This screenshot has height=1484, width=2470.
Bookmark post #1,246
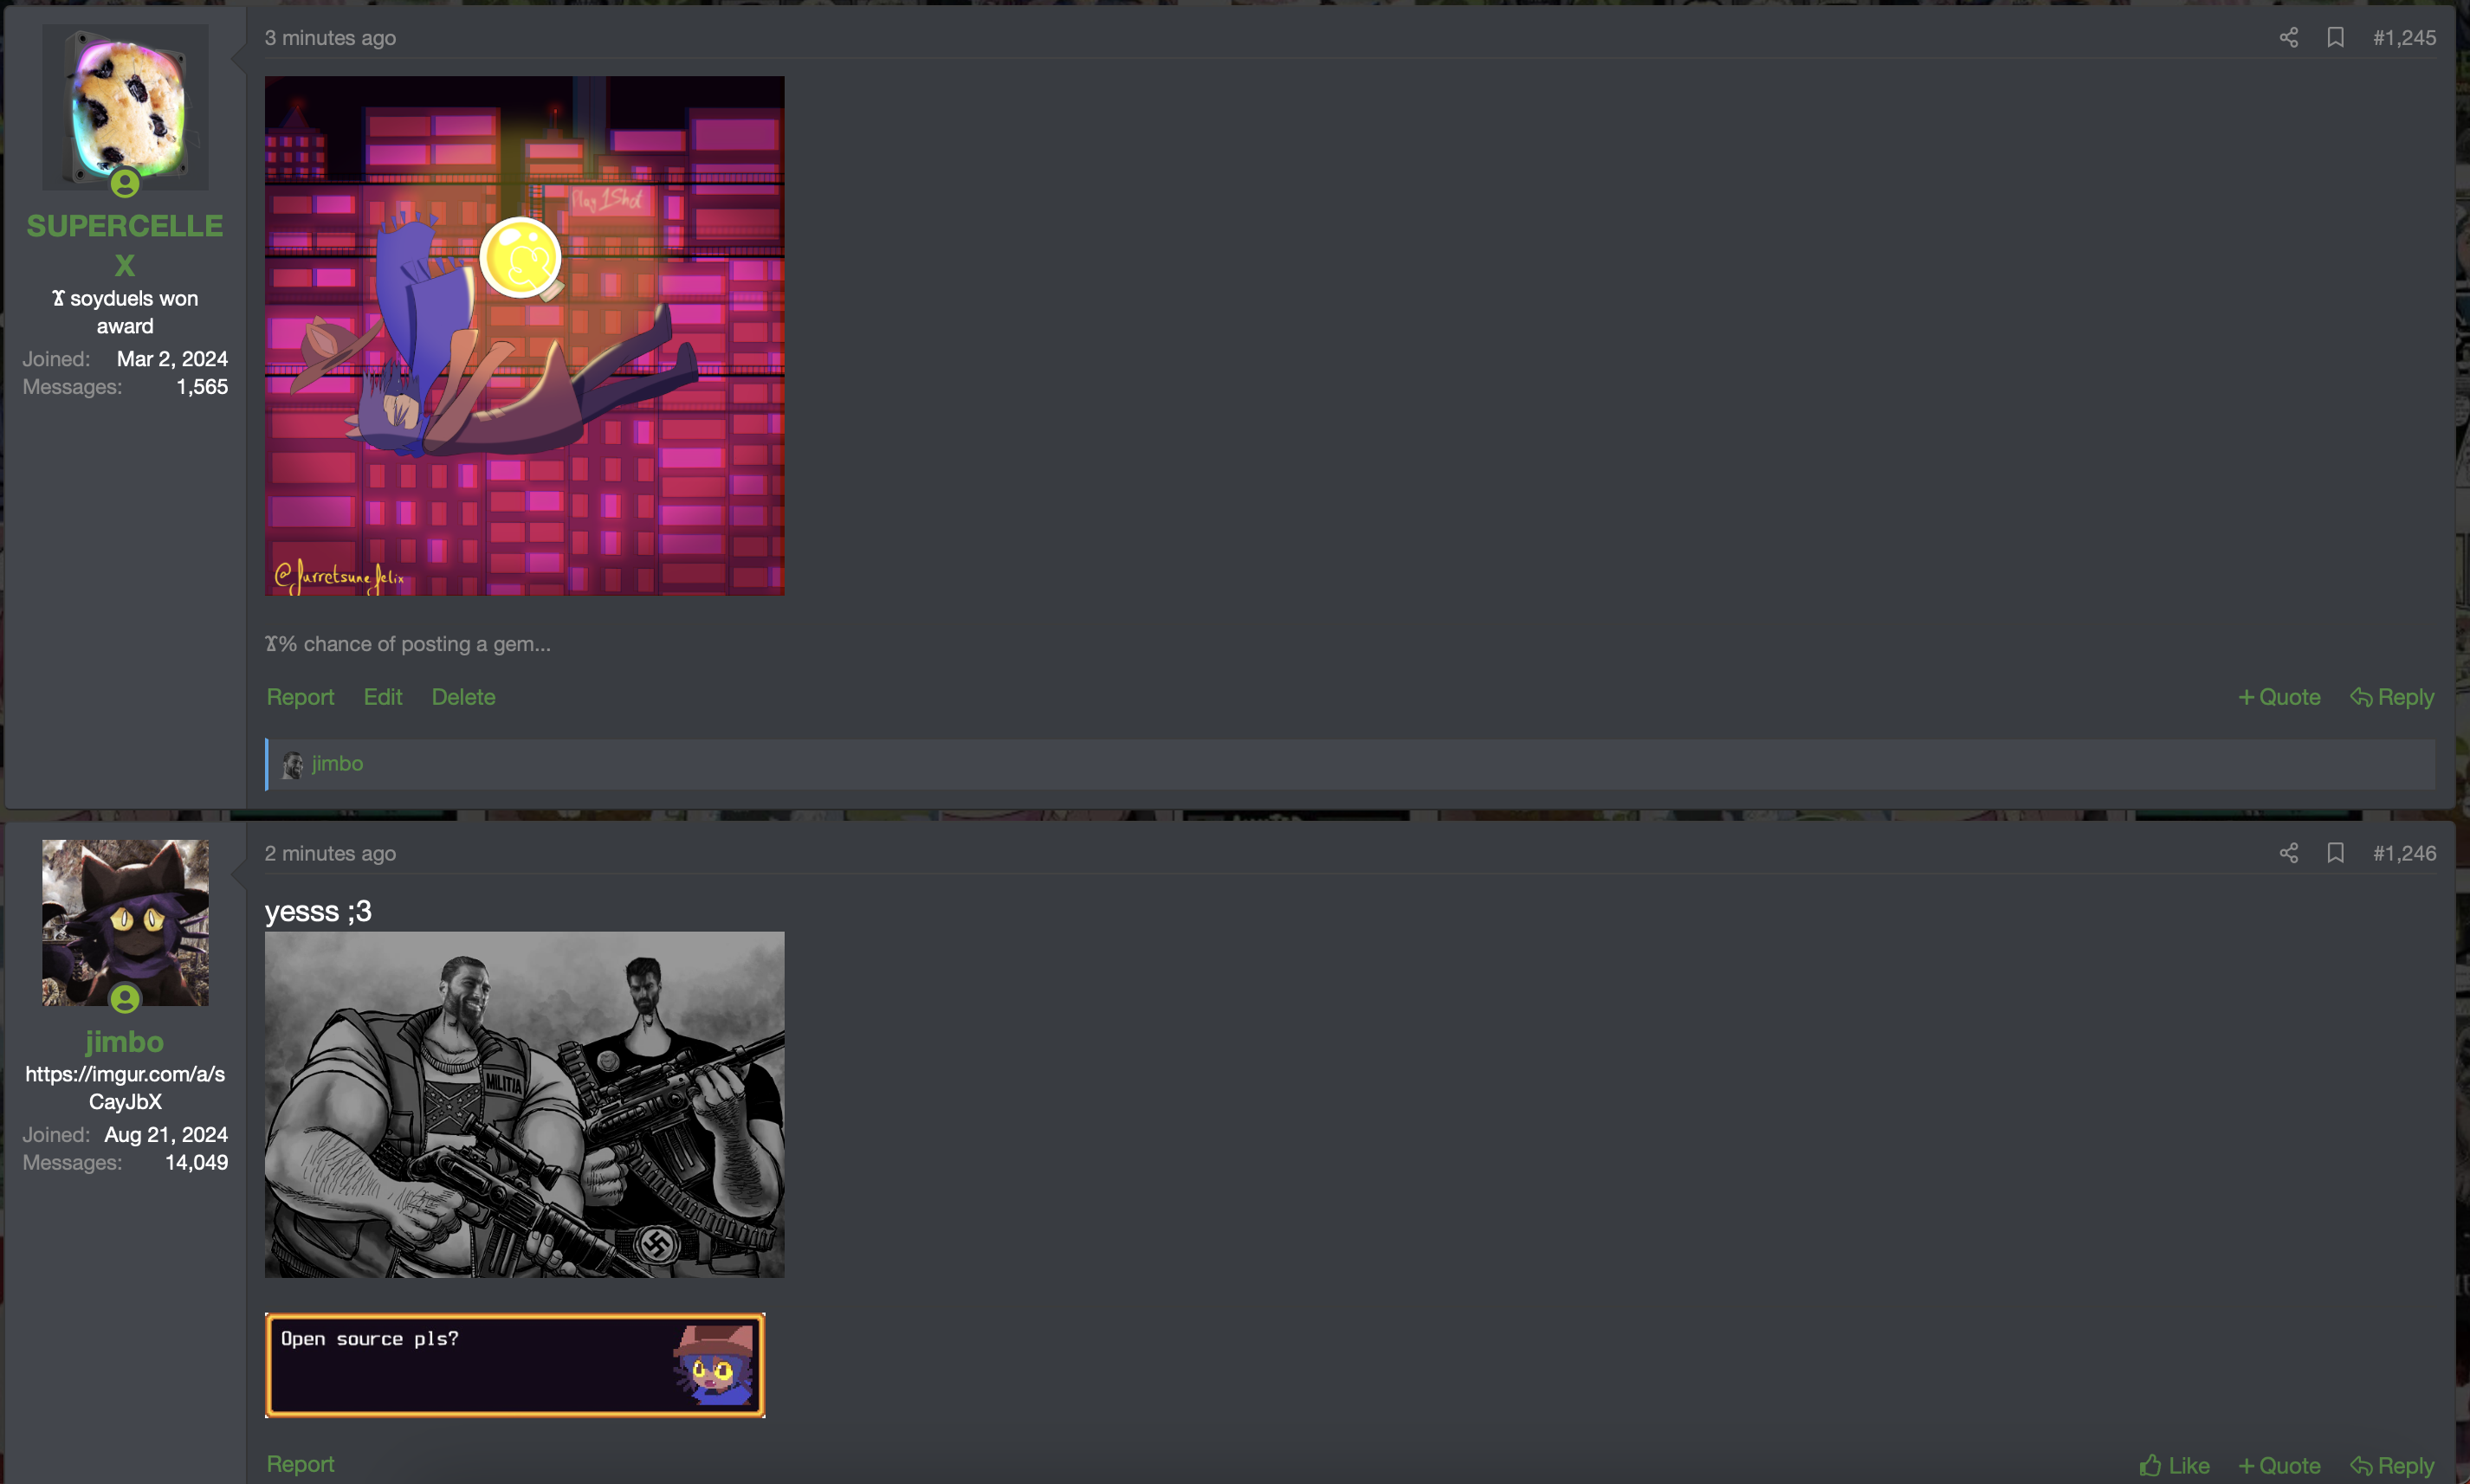[2335, 853]
